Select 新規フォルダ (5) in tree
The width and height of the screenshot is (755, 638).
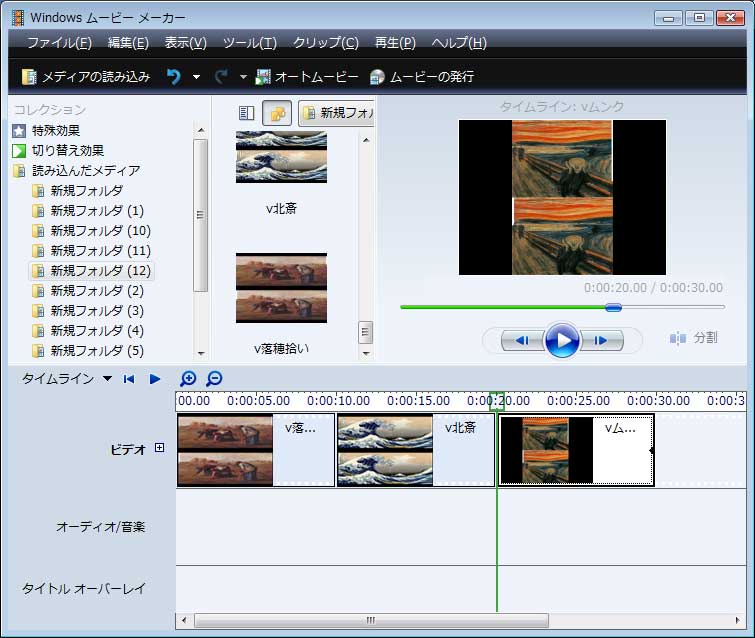click(88, 351)
